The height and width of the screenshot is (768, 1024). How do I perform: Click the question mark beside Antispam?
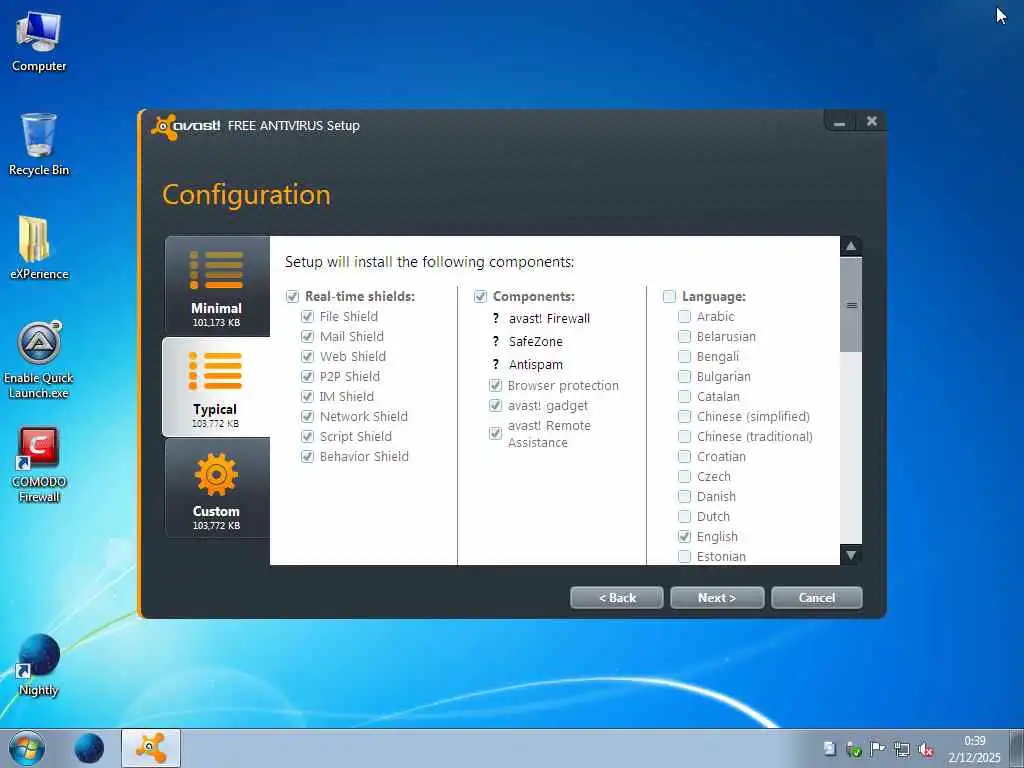click(496, 364)
